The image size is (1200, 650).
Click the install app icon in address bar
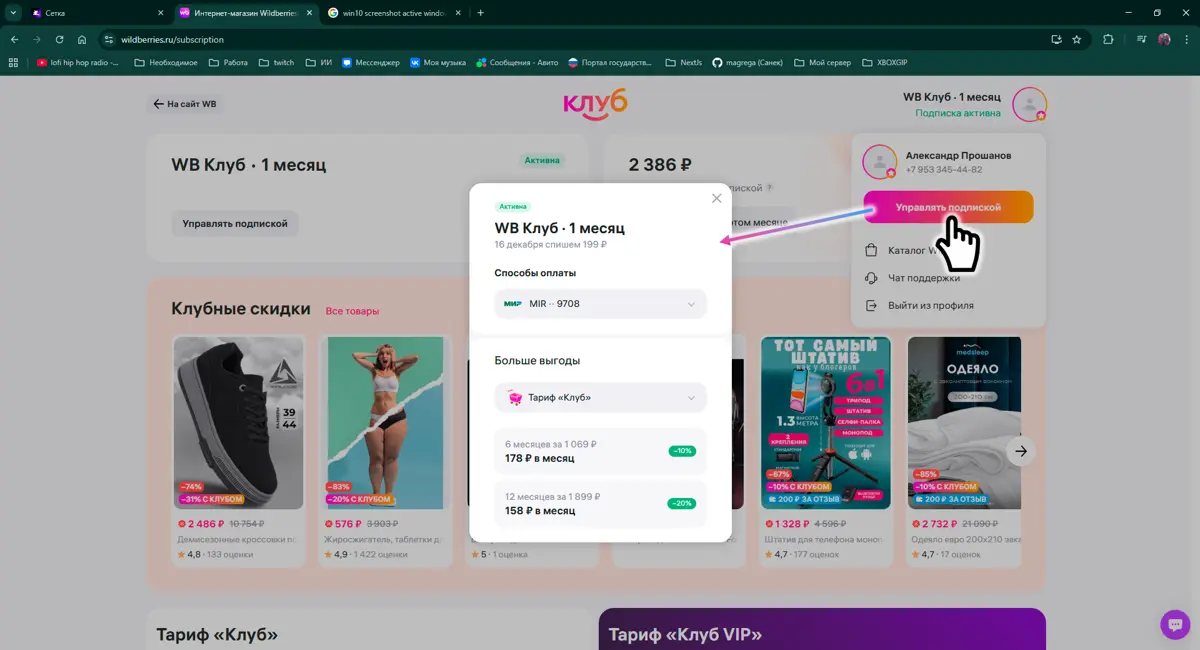(1056, 39)
